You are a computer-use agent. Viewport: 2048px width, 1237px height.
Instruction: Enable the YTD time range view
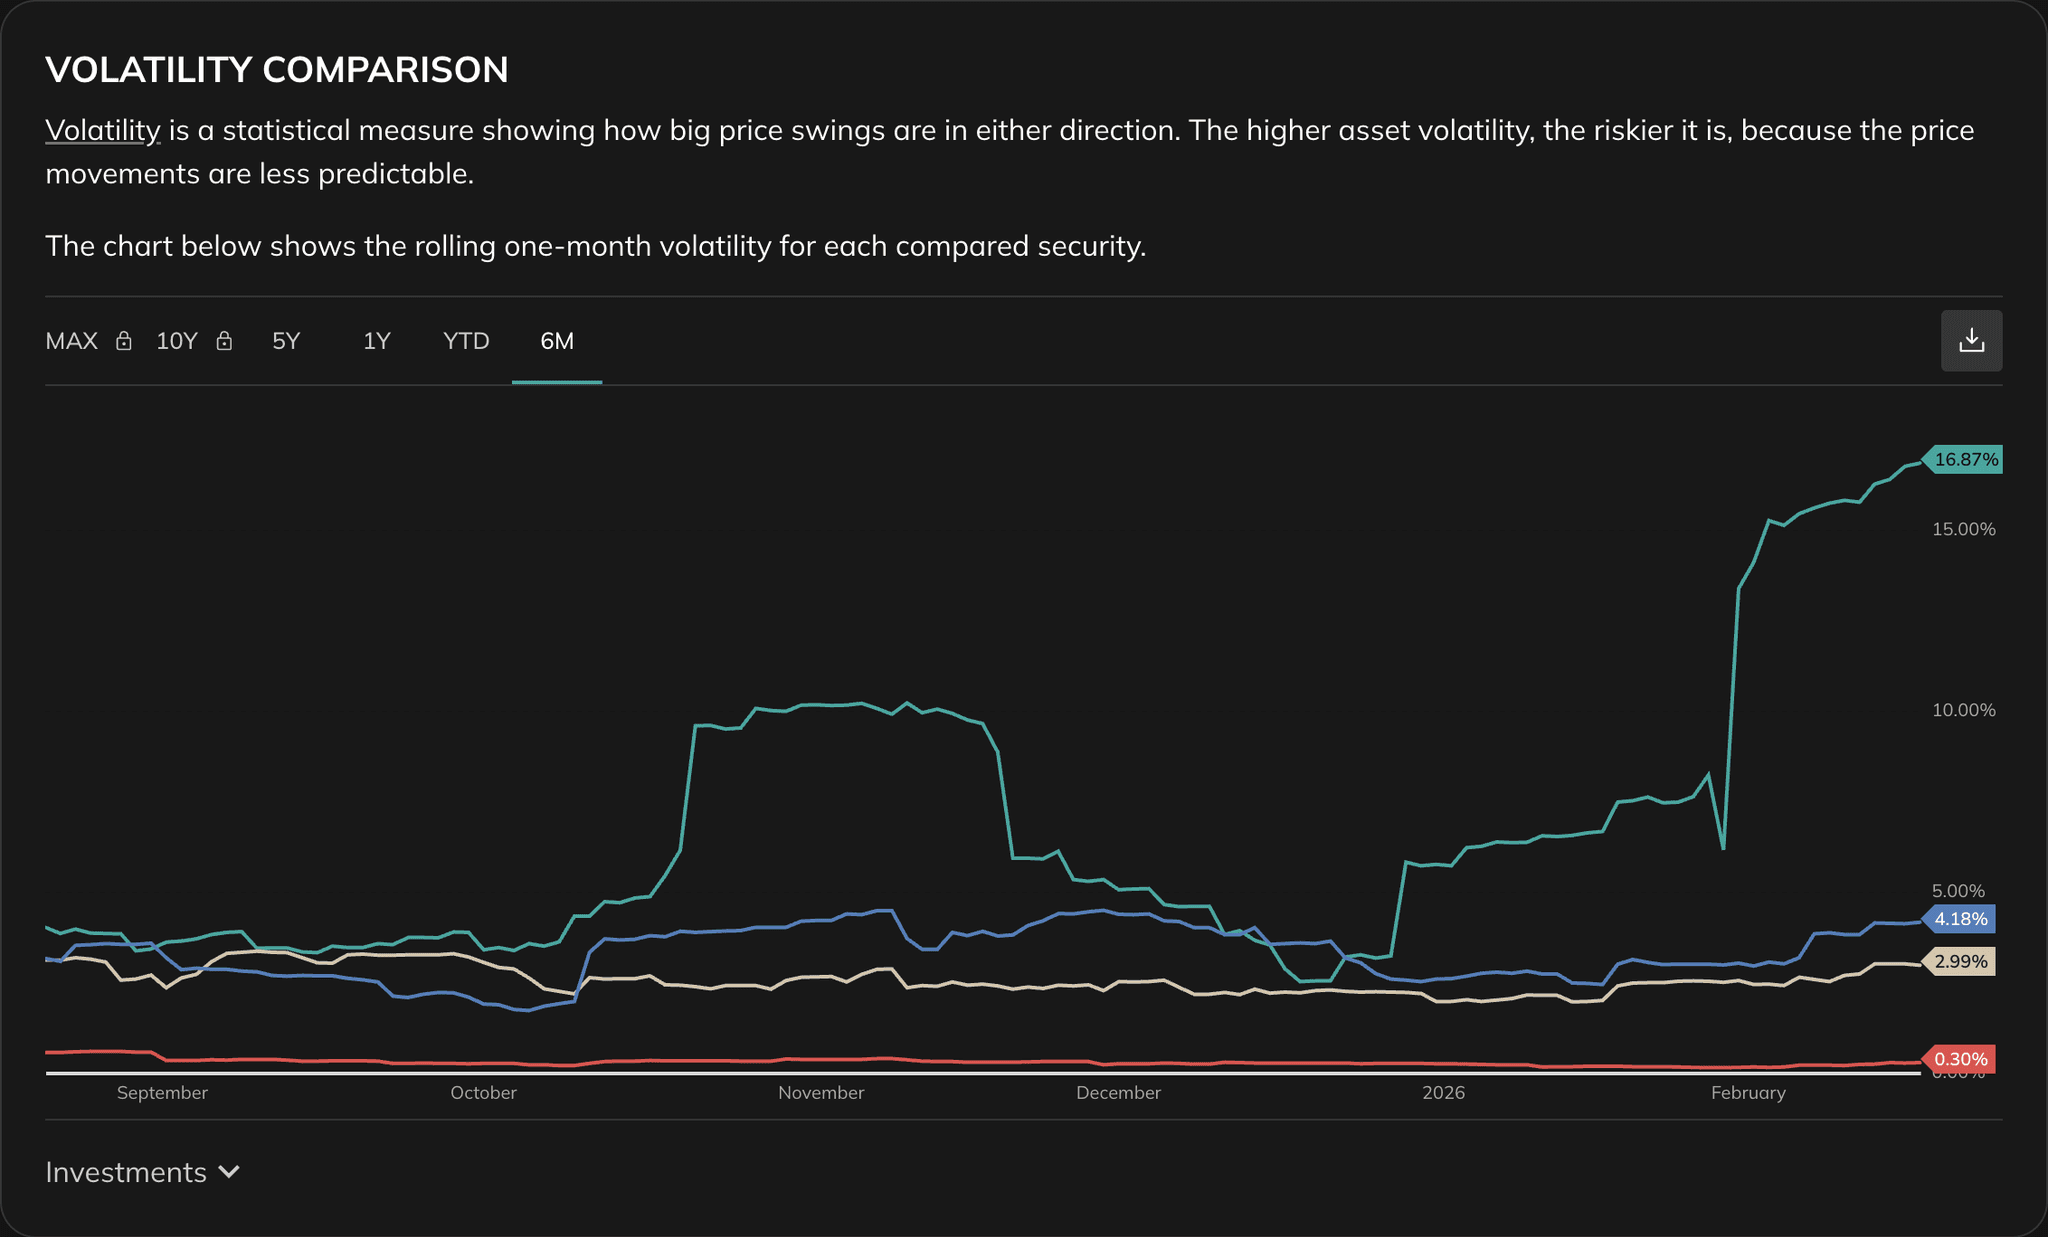(464, 340)
